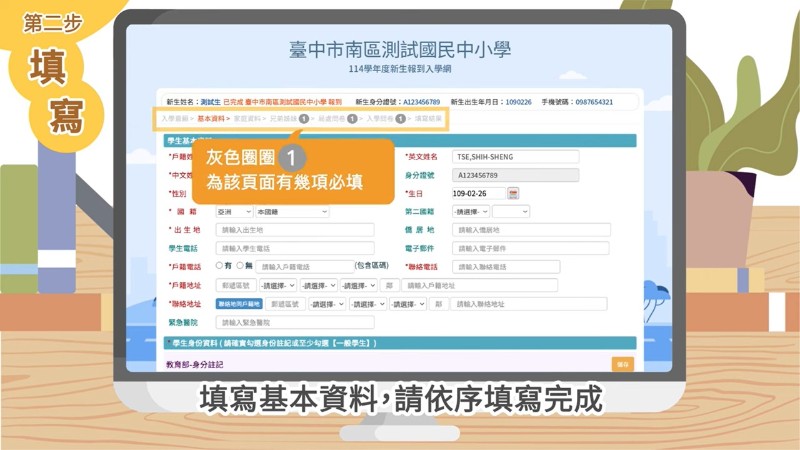Click the 聯絡電話 input field

pyautogui.click(x=506, y=267)
